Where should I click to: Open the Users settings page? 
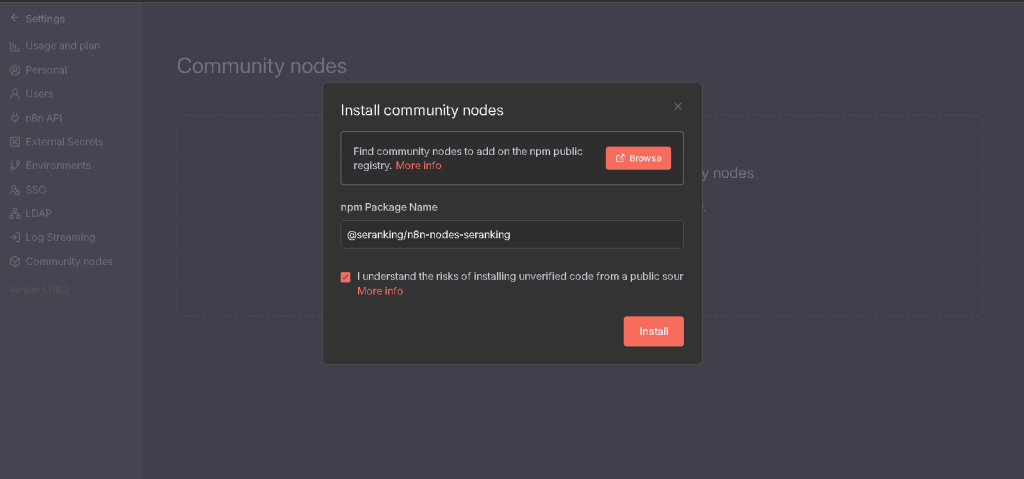tap(39, 94)
